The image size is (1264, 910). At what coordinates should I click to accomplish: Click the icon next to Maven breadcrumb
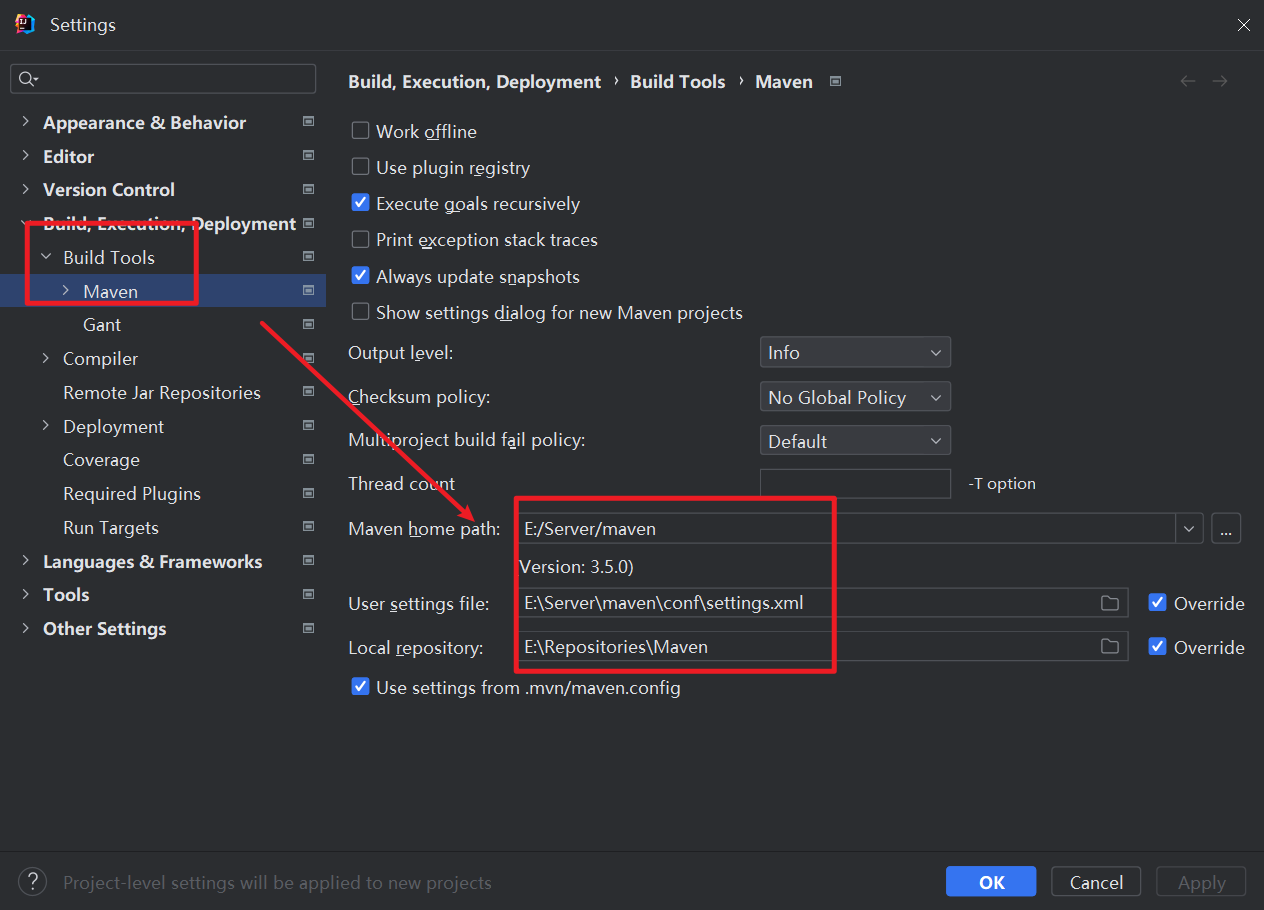pyautogui.click(x=836, y=81)
